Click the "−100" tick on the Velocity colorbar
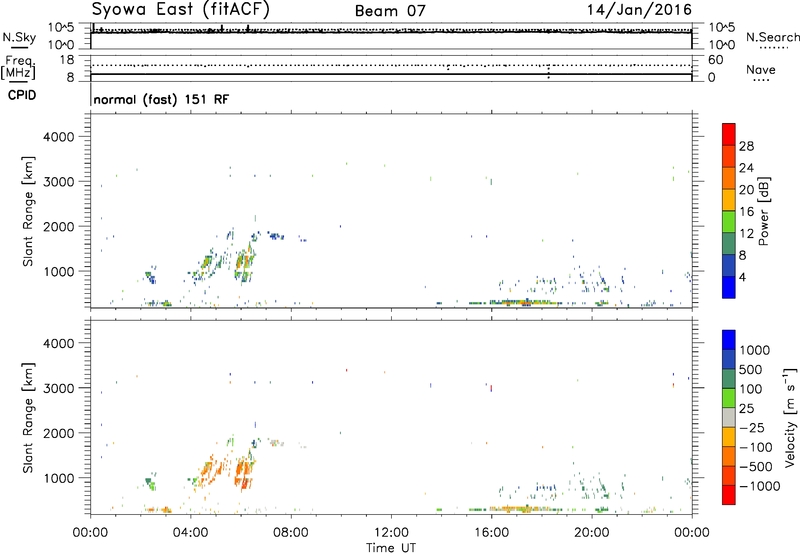800x554 pixels. (x=756, y=447)
